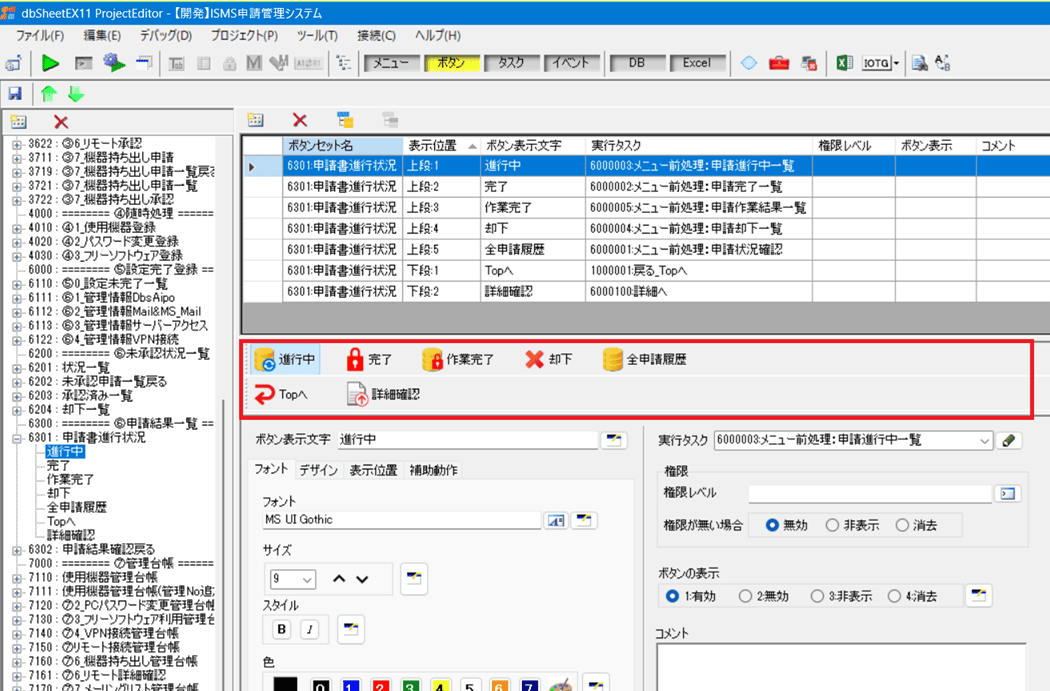Screen dimensions: 1050x691
Task: Click the green move-up arrow icon
Action: click(48, 94)
